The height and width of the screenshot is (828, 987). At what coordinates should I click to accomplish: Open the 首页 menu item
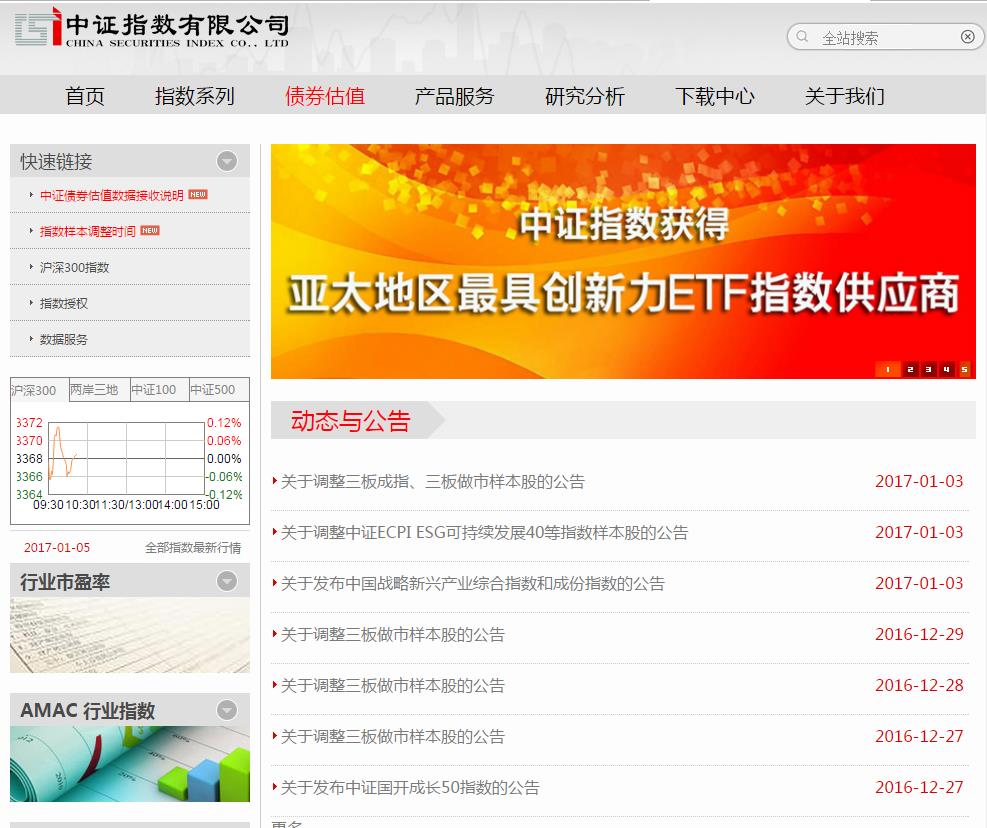tap(84, 96)
